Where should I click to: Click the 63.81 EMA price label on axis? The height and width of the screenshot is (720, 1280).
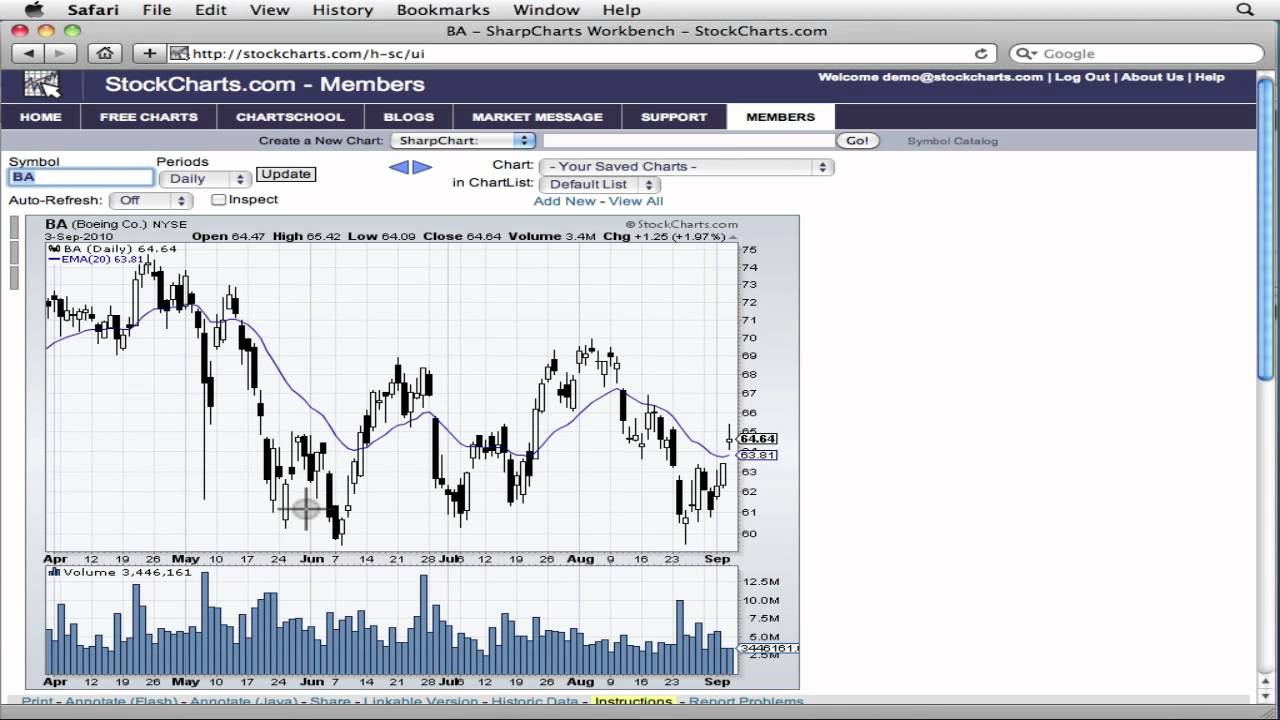[757, 455]
